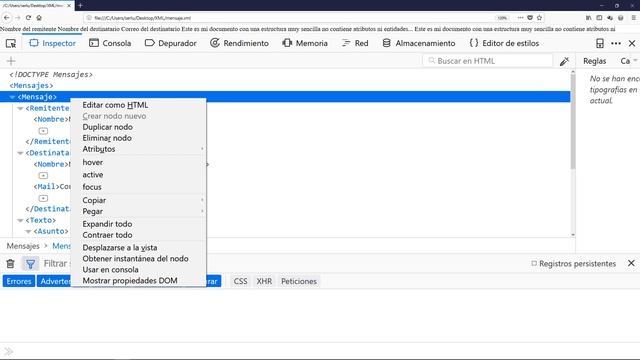
Task: Toggle the XHR filter button
Action: pos(264,281)
